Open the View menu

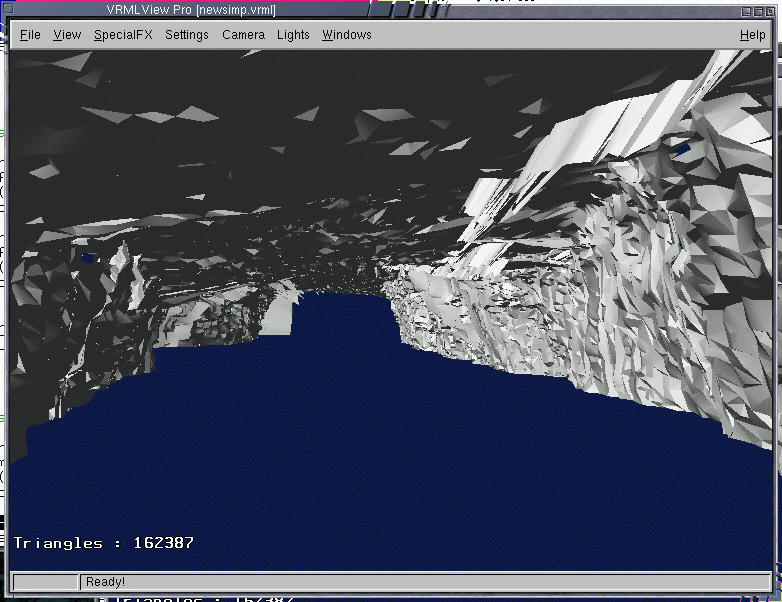[67, 35]
